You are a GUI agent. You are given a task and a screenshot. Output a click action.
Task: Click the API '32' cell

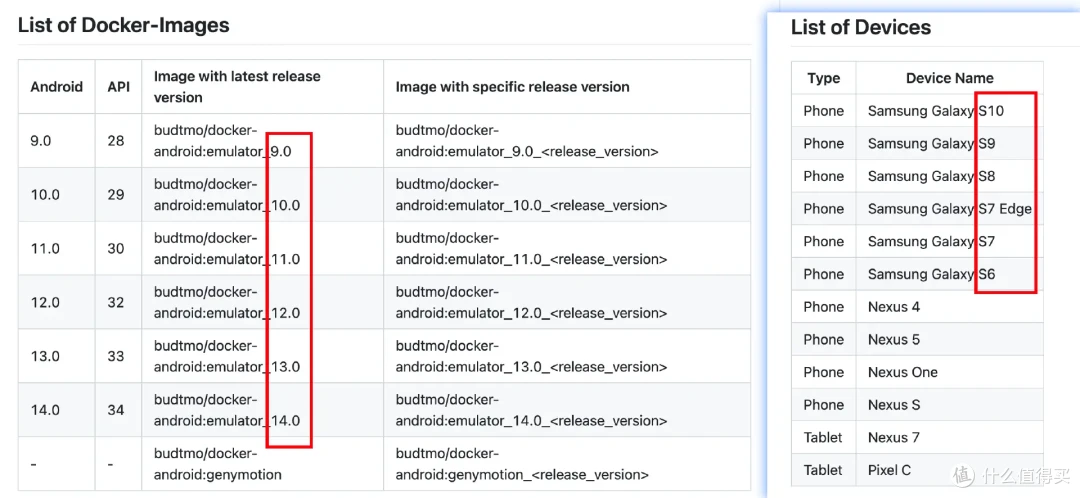click(116, 302)
